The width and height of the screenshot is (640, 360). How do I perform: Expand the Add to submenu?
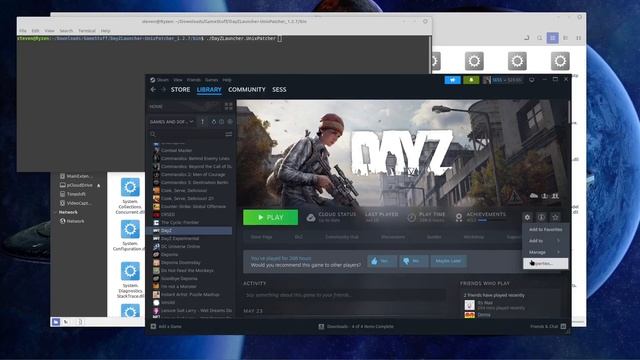click(545, 241)
